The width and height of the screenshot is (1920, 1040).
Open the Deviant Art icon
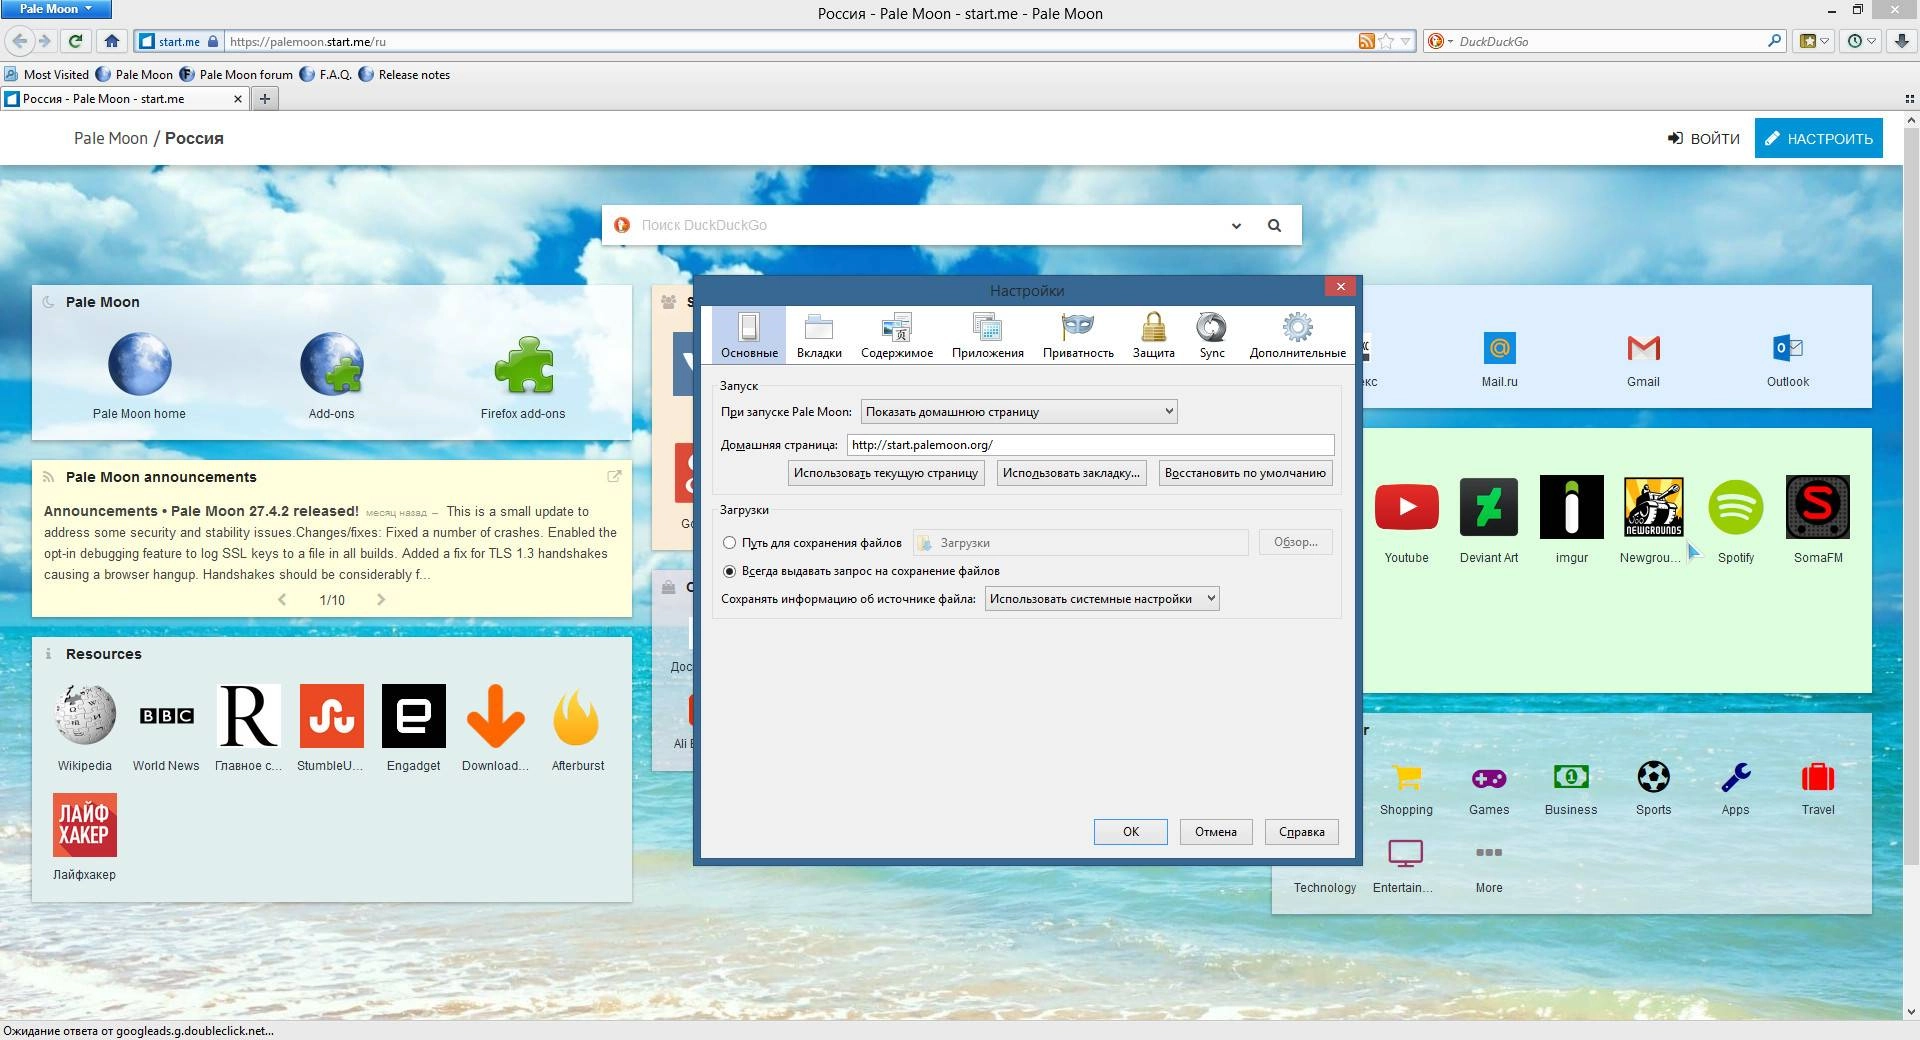1489,506
